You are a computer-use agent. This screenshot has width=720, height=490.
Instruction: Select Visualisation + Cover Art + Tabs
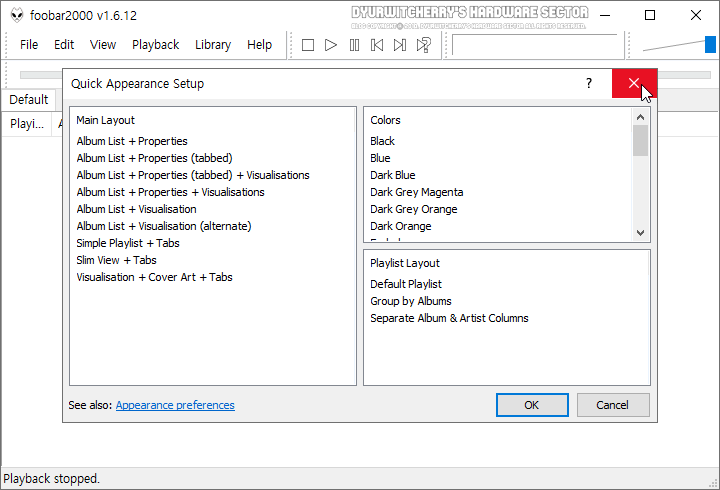[x=154, y=277]
